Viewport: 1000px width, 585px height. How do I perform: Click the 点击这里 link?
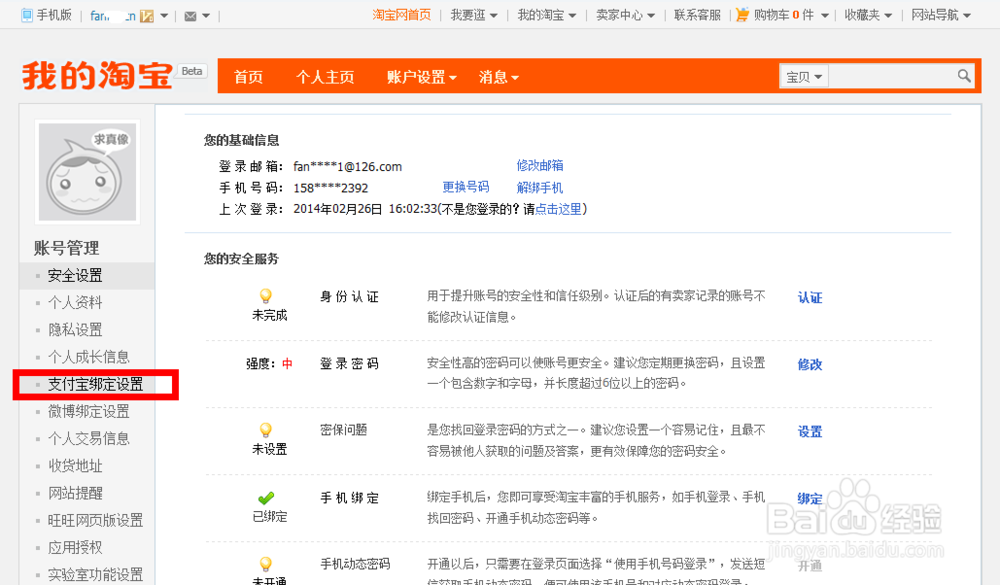[558, 209]
